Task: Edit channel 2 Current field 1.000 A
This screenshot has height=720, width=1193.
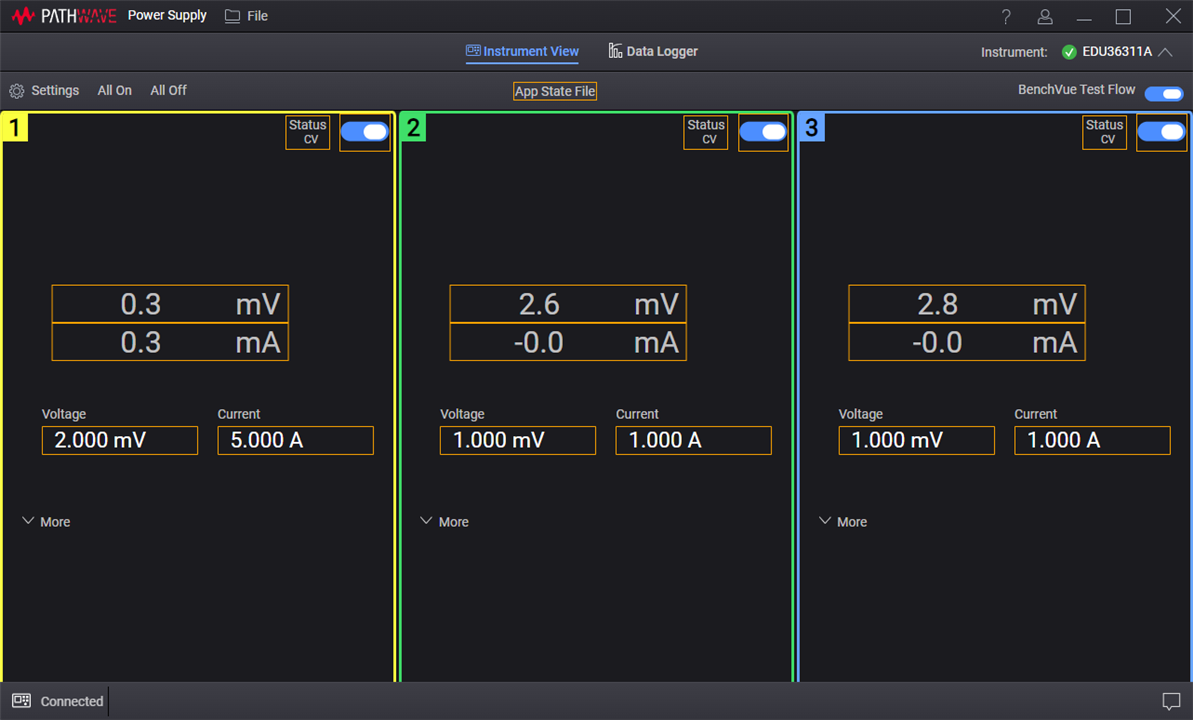Action: [x=693, y=440]
